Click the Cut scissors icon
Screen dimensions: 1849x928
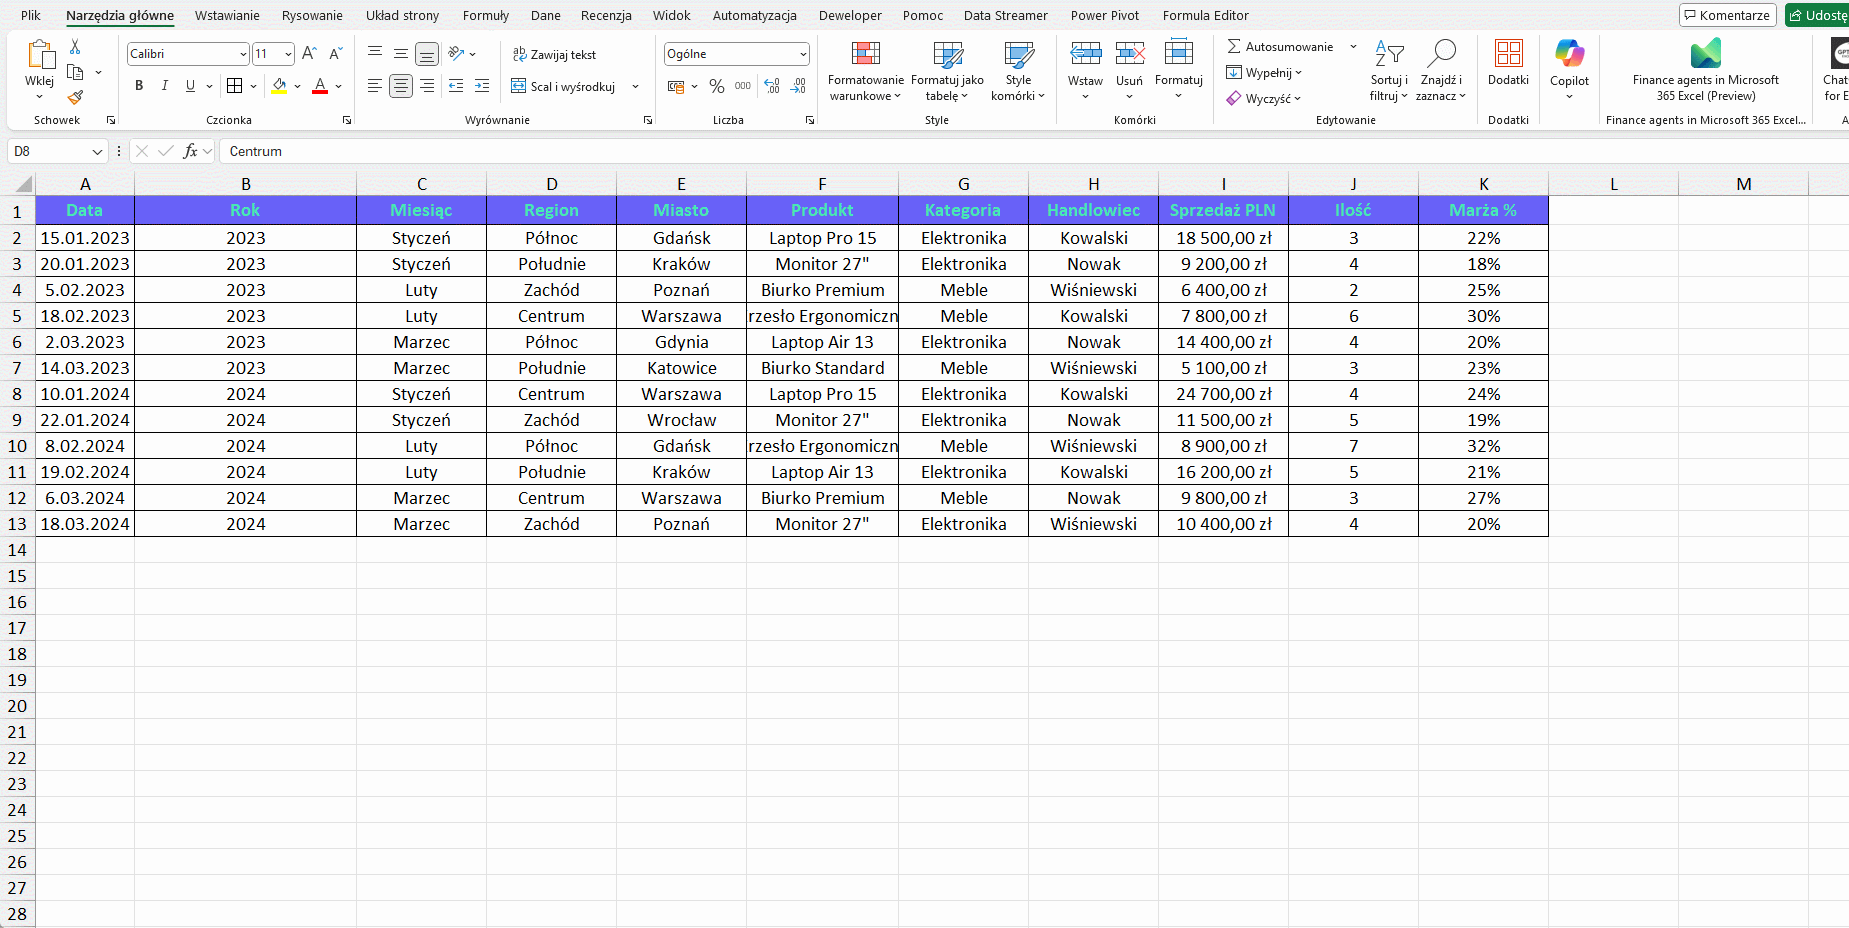[x=75, y=47]
